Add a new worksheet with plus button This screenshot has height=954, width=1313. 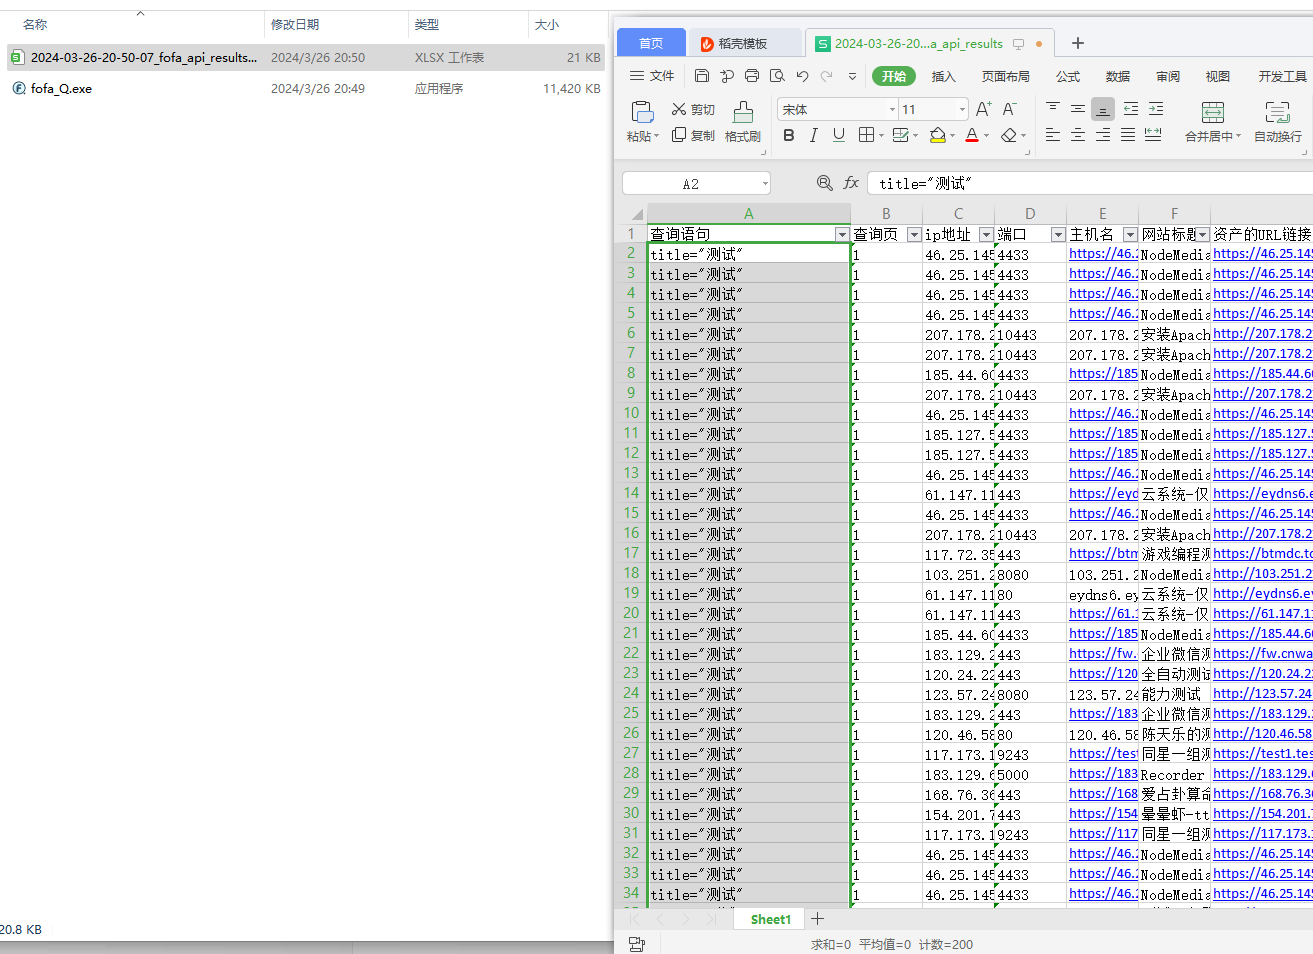point(818,919)
